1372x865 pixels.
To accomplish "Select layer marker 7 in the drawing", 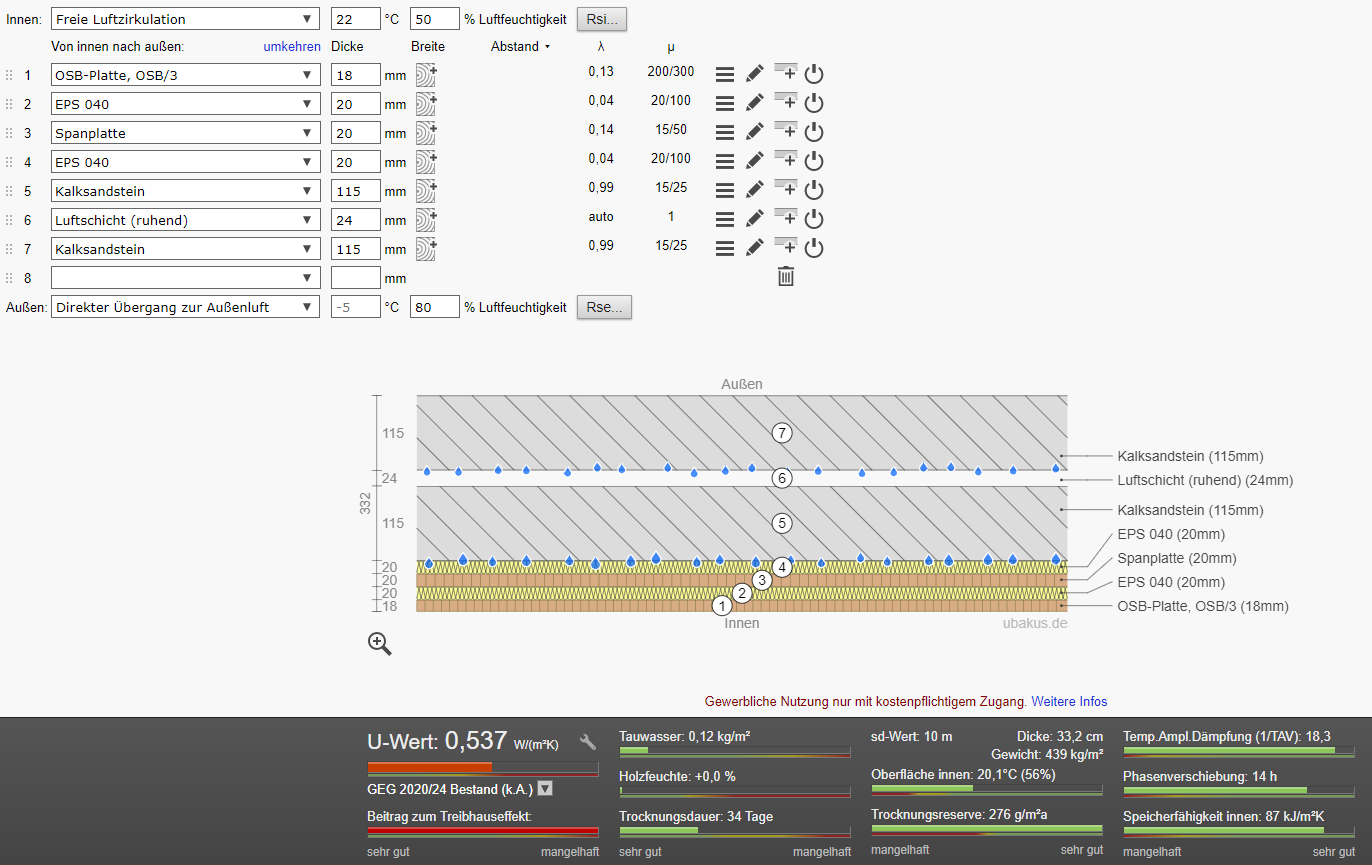I will point(782,432).
